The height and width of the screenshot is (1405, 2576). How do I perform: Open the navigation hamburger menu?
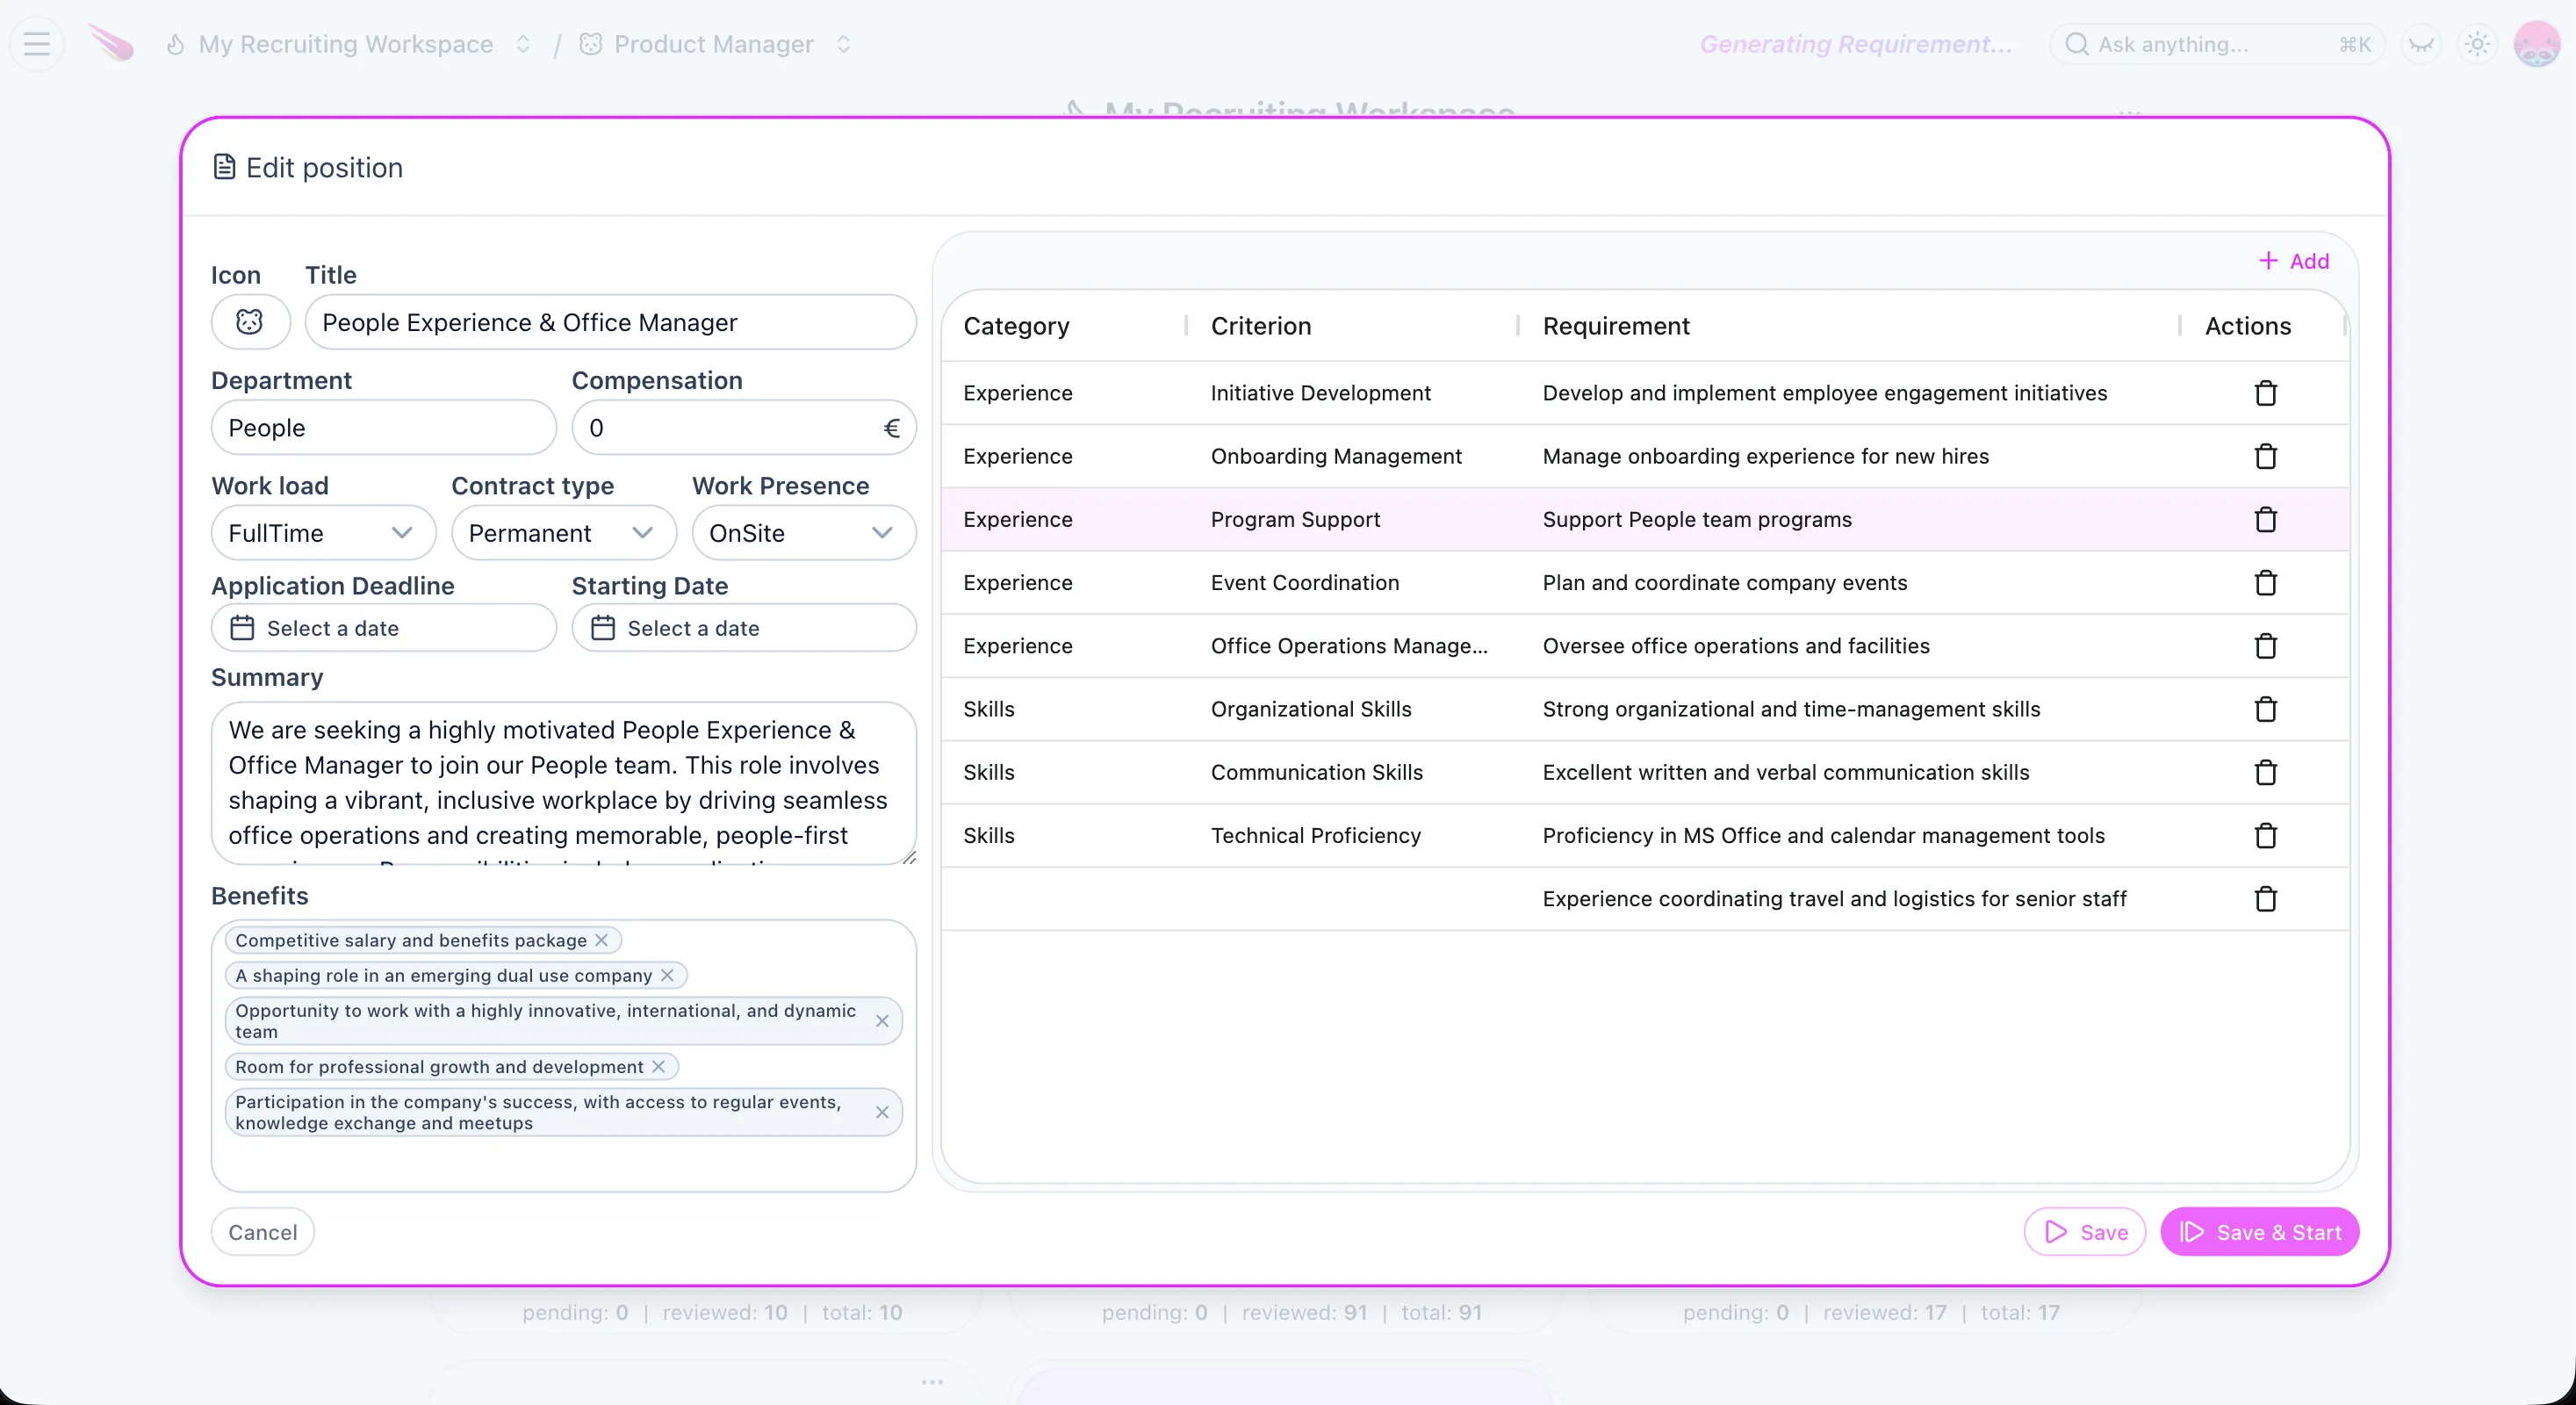(36, 43)
